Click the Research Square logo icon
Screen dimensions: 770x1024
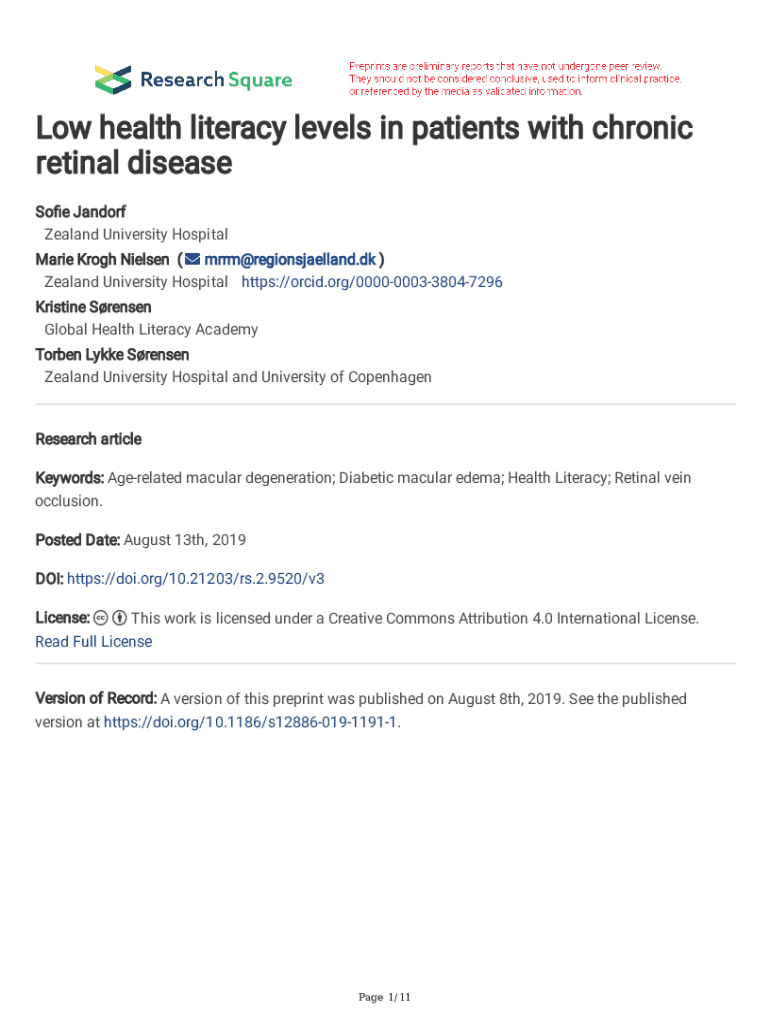tap(112, 78)
